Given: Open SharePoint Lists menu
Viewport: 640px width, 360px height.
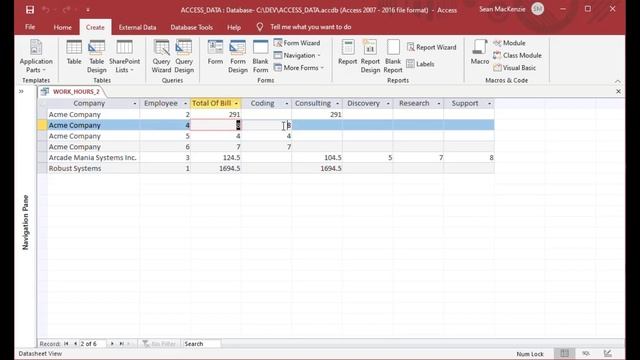Looking at the screenshot, I should [x=124, y=57].
